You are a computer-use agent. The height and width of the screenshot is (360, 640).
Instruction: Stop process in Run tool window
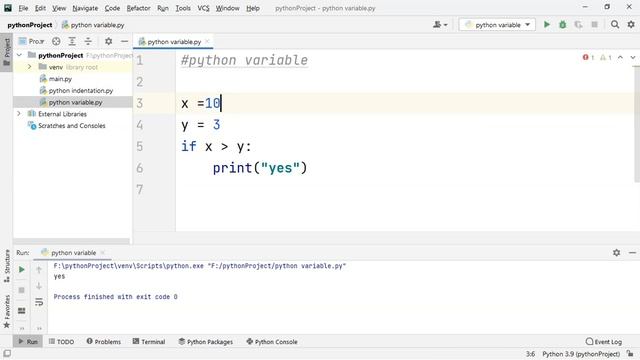(x=22, y=290)
